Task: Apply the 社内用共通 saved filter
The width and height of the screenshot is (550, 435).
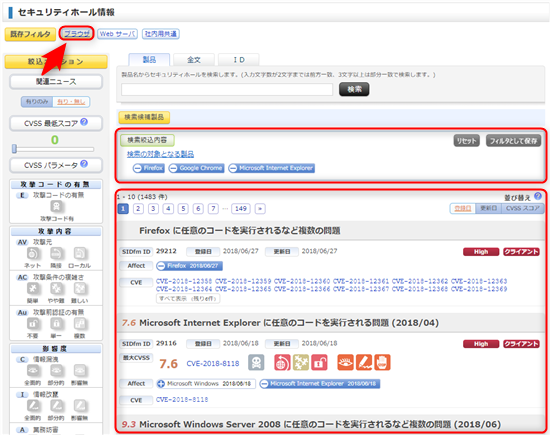Action: tap(161, 34)
